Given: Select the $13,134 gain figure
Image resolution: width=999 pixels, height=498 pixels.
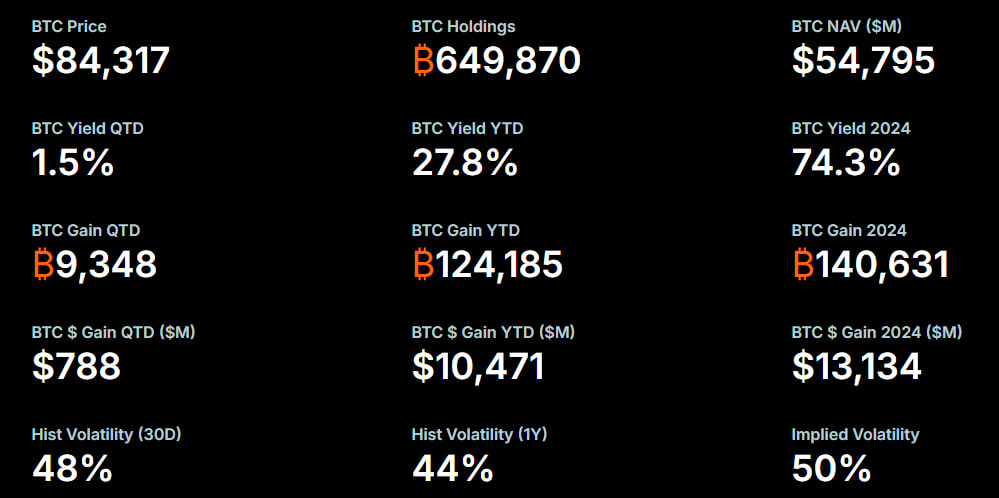Looking at the screenshot, I should point(856,366).
